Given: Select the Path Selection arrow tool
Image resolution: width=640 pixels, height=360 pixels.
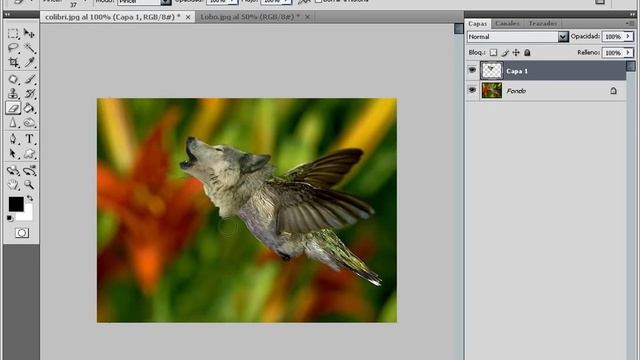Looking at the screenshot, I should [13, 154].
